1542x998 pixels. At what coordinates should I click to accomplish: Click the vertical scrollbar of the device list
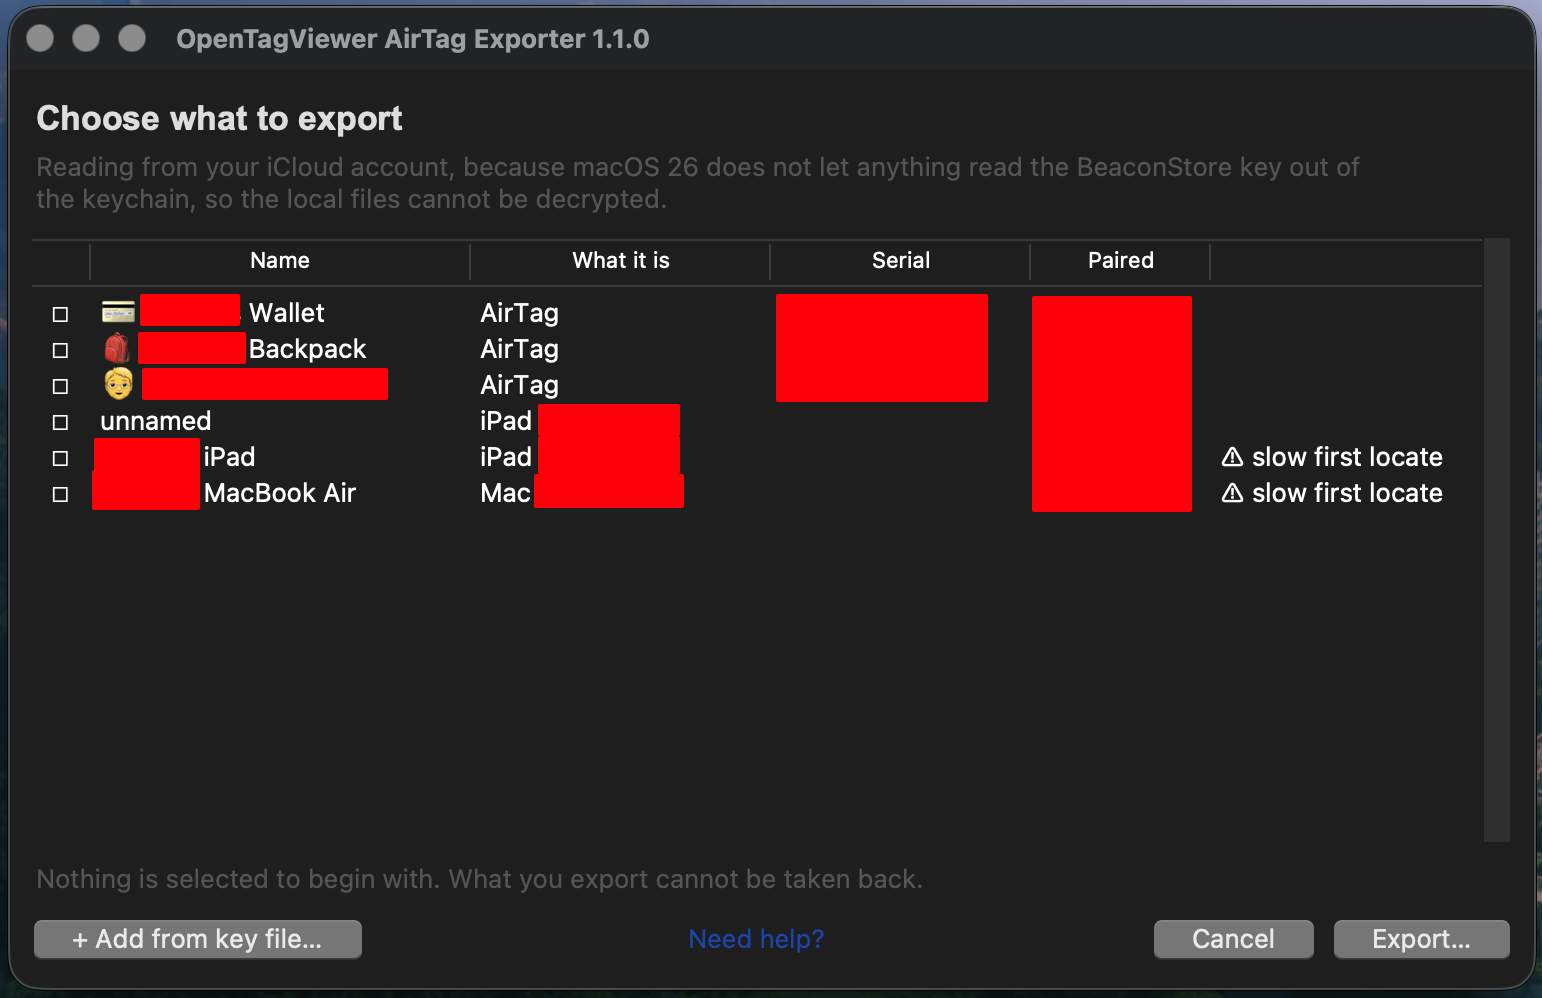pos(1497,540)
